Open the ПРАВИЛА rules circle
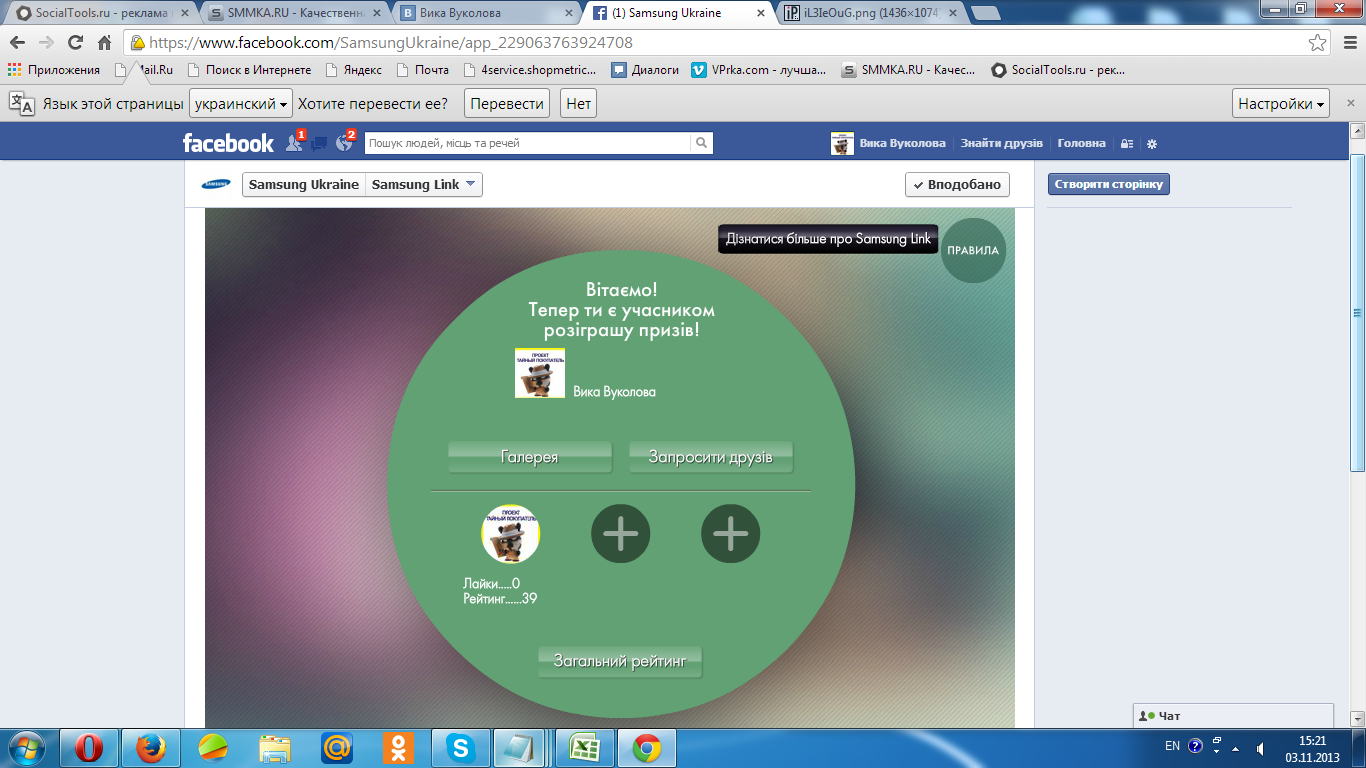 click(973, 251)
